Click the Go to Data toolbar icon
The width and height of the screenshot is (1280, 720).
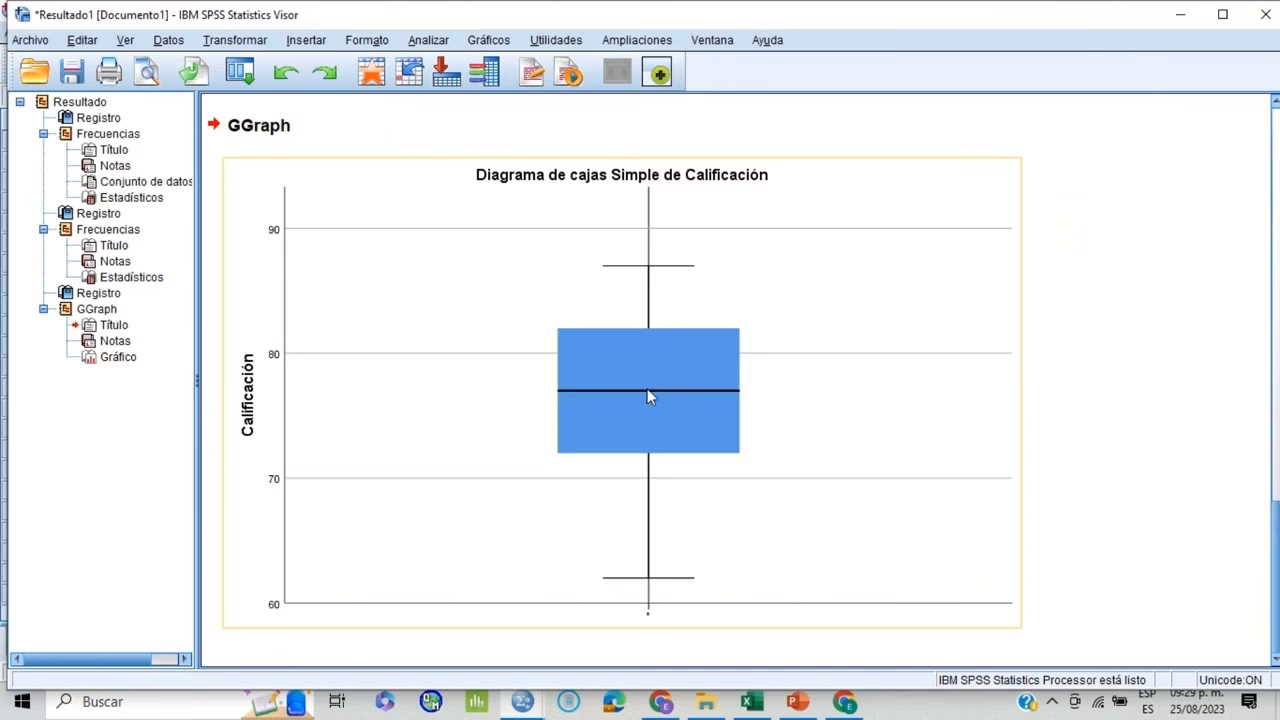240,71
